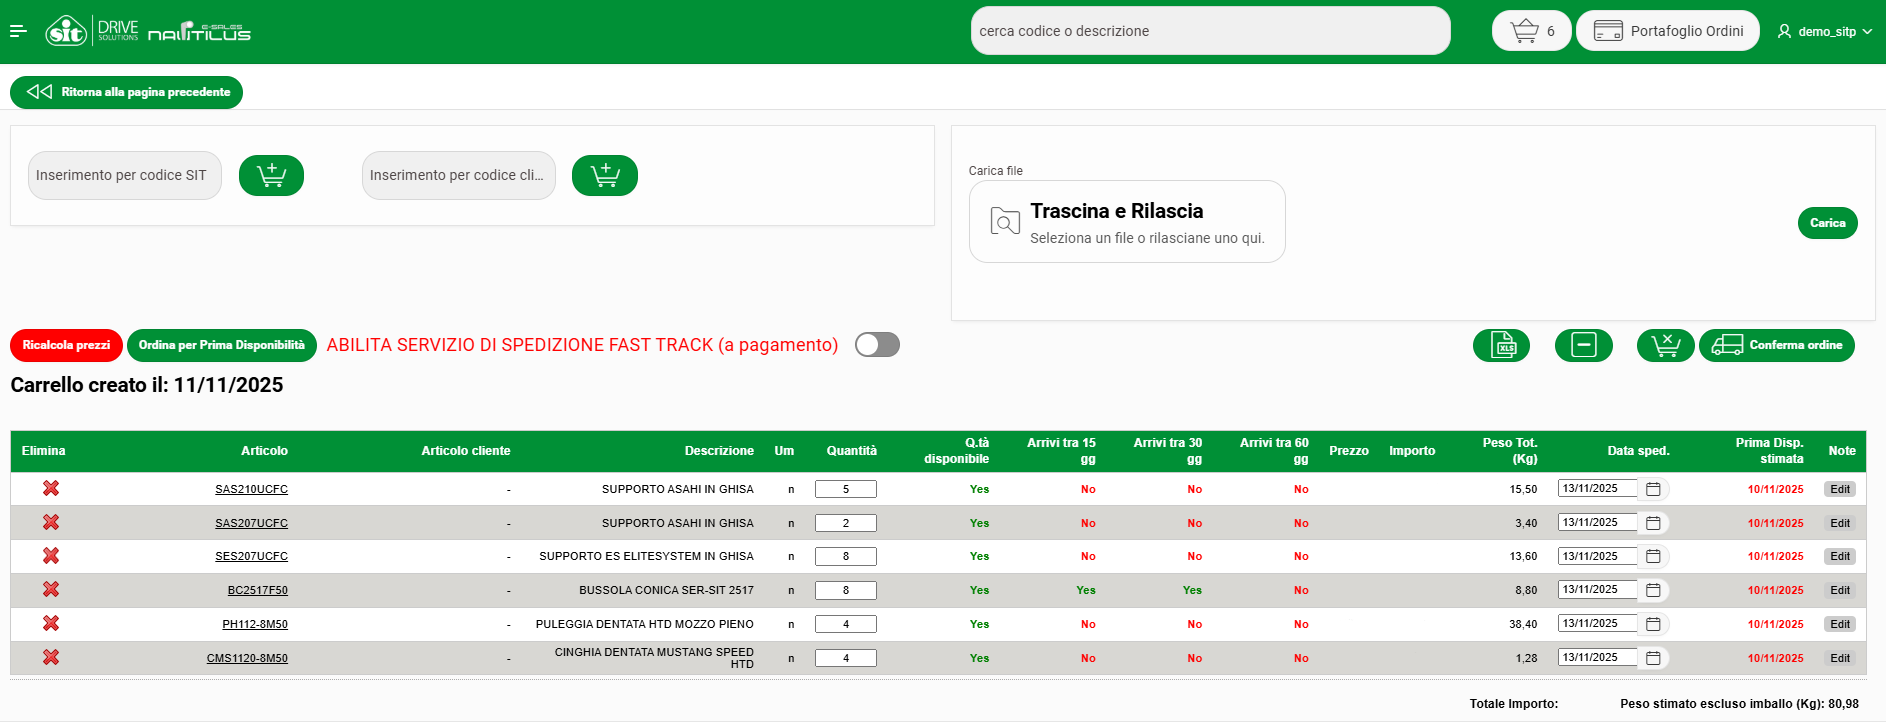
Task: Return to previous page
Action: pos(127,92)
